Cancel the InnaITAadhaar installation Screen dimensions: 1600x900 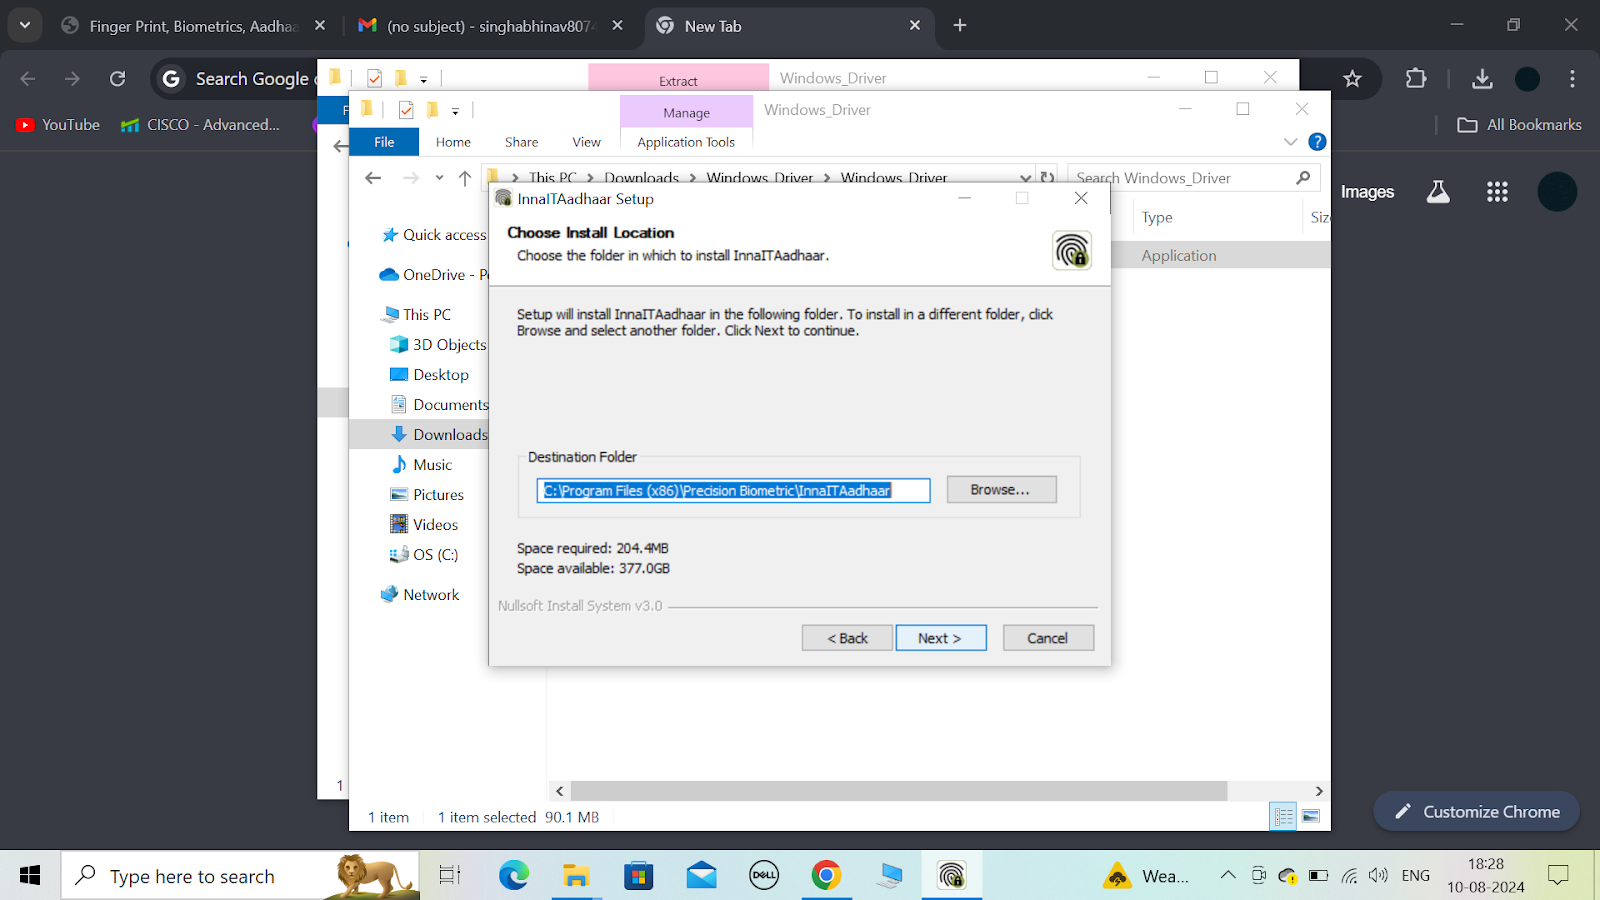1047,638
